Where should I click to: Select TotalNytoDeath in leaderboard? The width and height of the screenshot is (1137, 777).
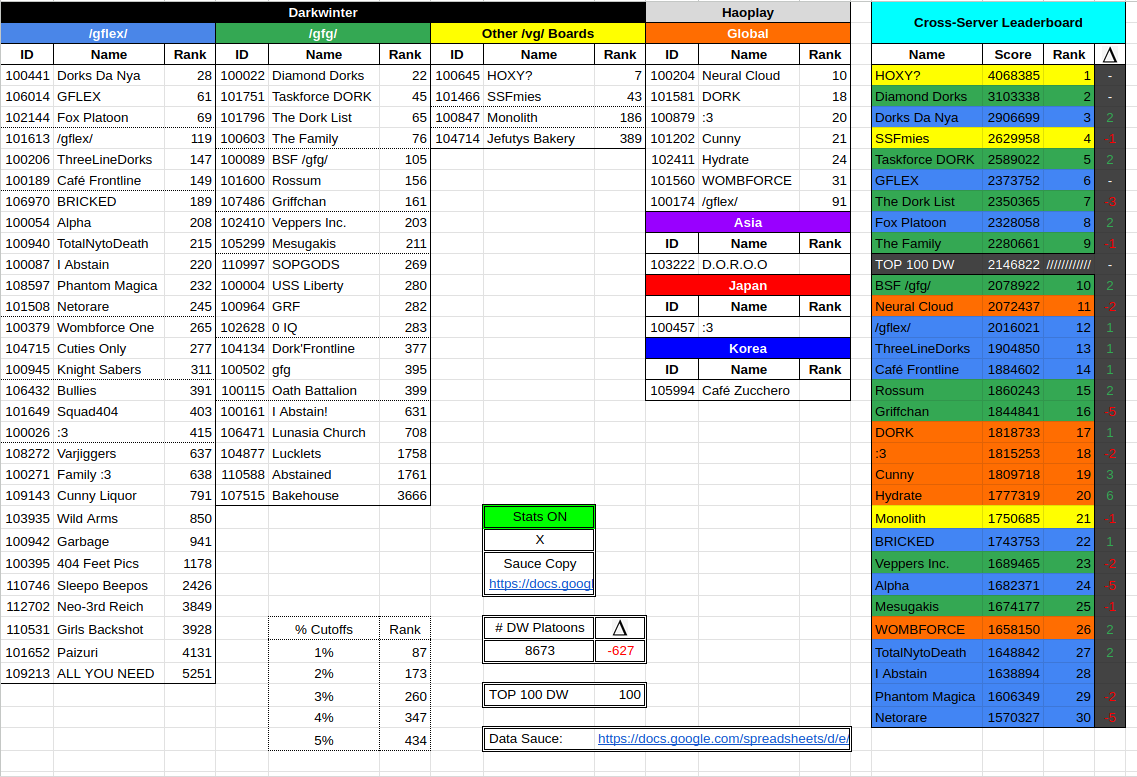pyautogui.click(x=927, y=652)
